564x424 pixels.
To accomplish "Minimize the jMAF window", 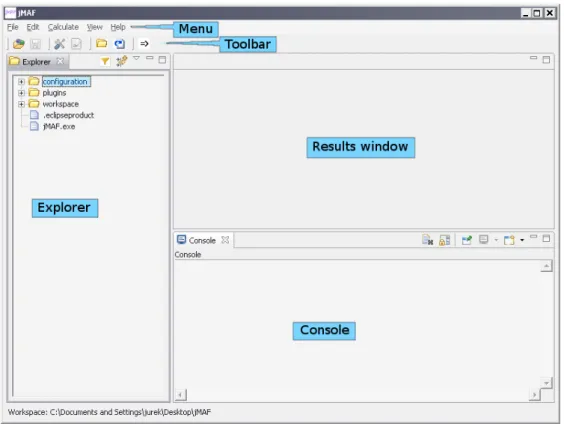I will pyautogui.click(x=526, y=13).
